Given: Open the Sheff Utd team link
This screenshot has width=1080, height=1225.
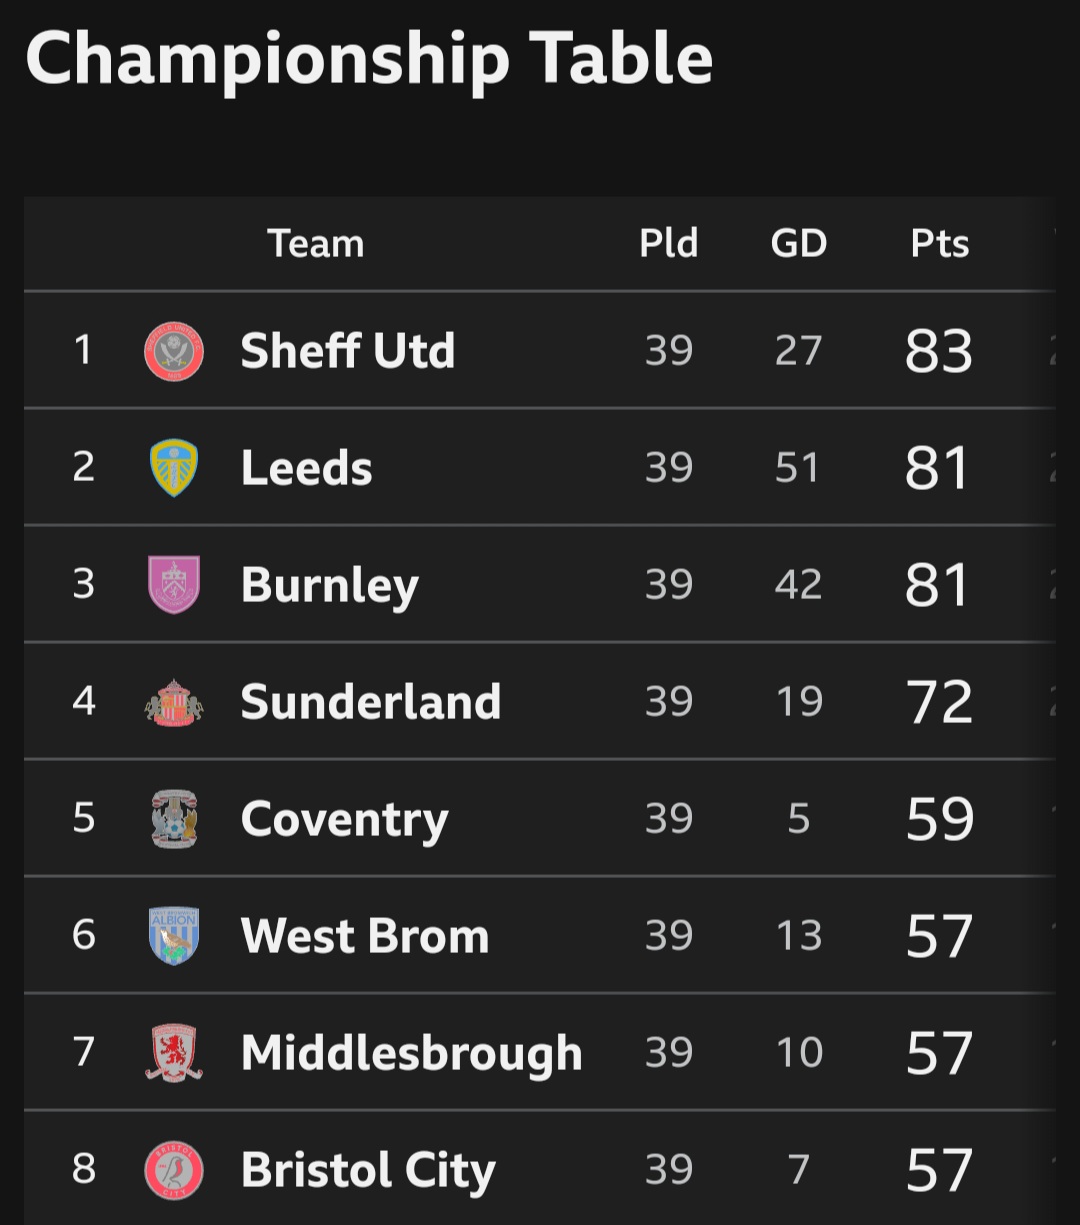Looking at the screenshot, I should point(348,351).
